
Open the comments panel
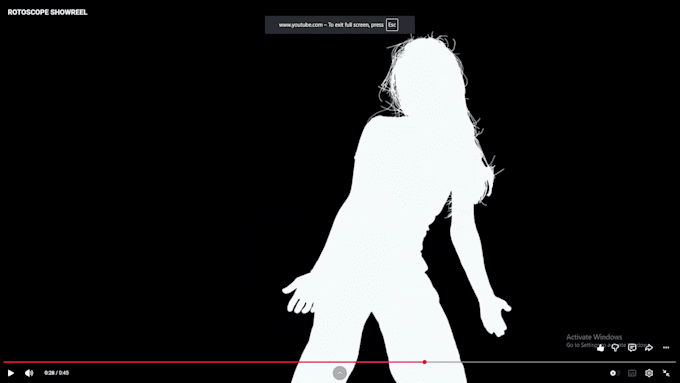[x=632, y=347]
